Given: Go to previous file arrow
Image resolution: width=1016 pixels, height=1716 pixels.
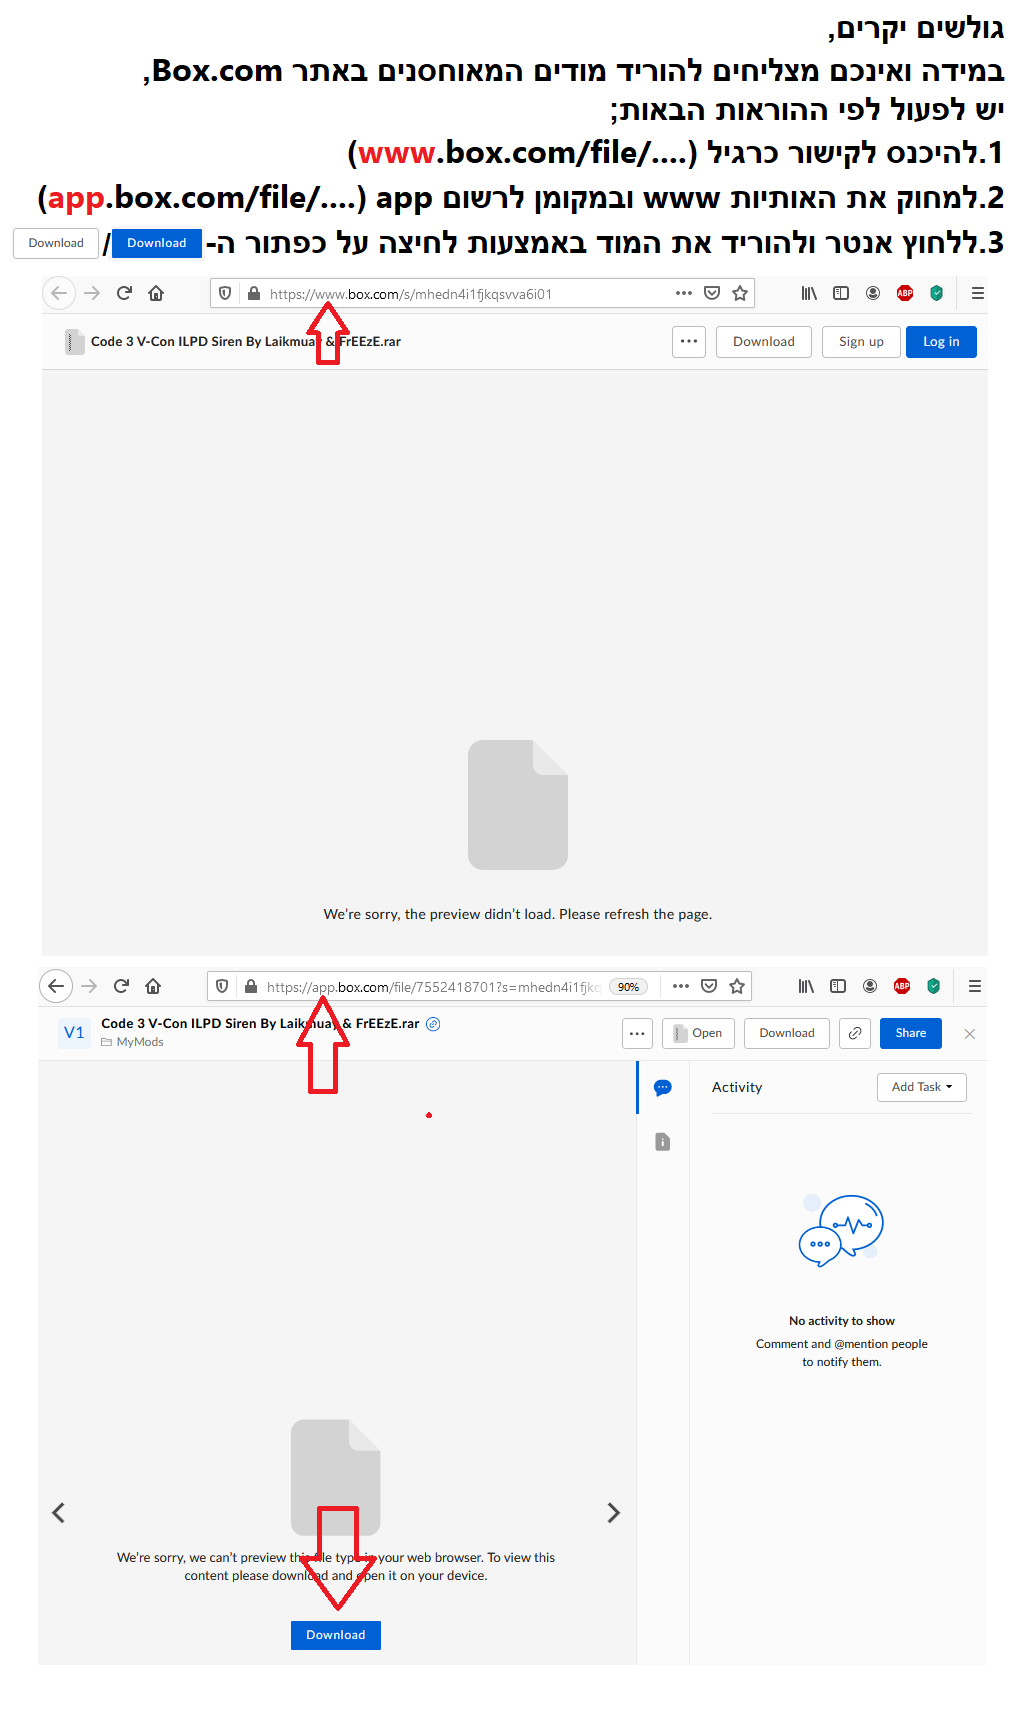Looking at the screenshot, I should (58, 1513).
